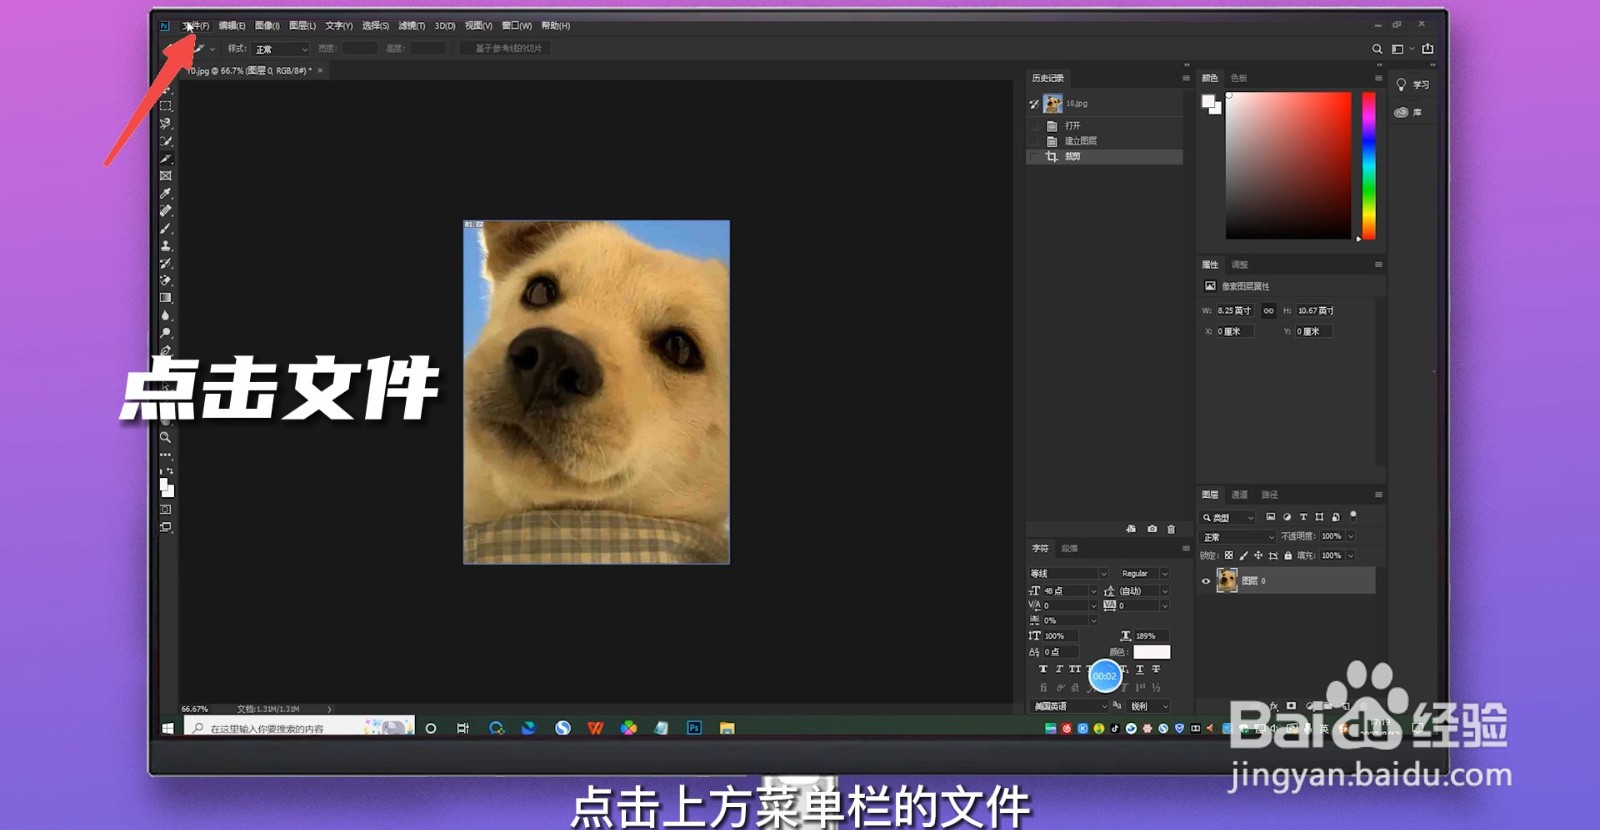Click the type layer filter icon

tap(1303, 517)
